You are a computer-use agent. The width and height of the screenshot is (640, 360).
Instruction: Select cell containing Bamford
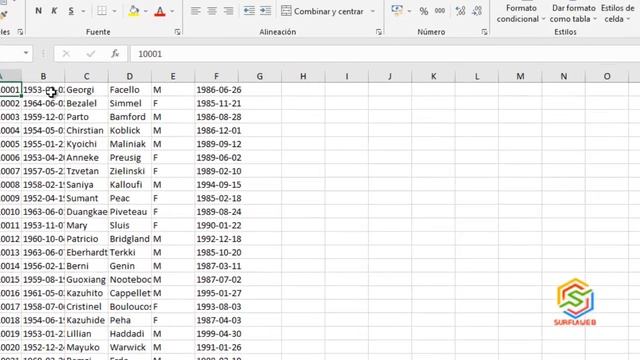(130, 117)
